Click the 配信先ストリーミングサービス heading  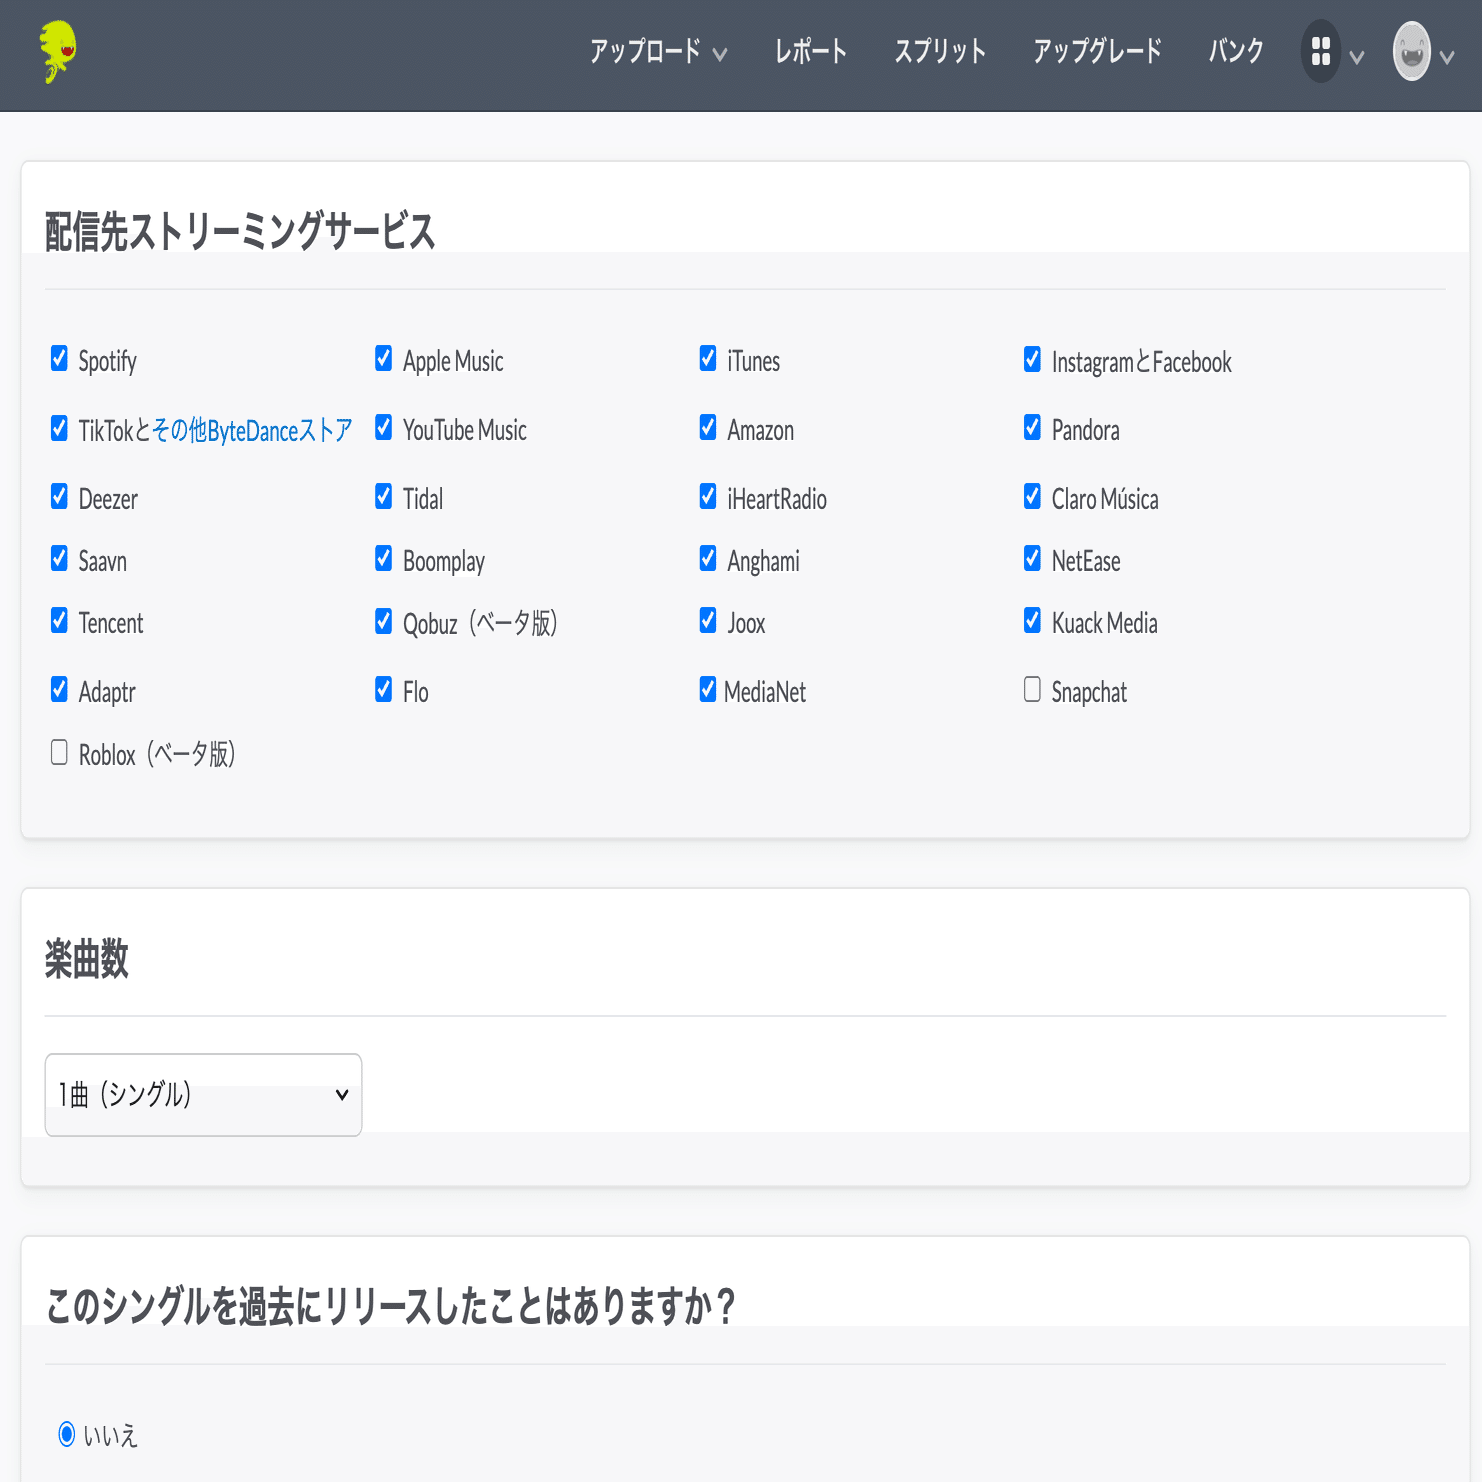(240, 231)
